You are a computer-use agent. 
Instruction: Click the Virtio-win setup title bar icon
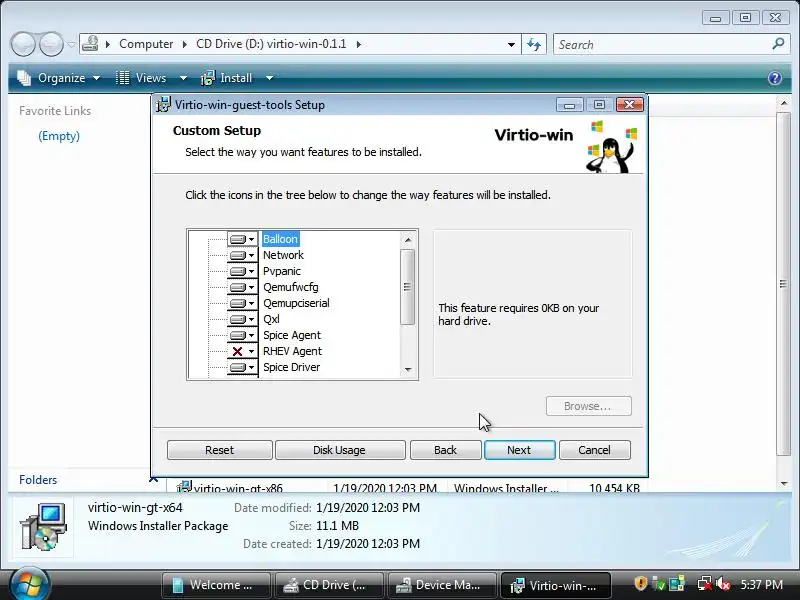point(163,105)
